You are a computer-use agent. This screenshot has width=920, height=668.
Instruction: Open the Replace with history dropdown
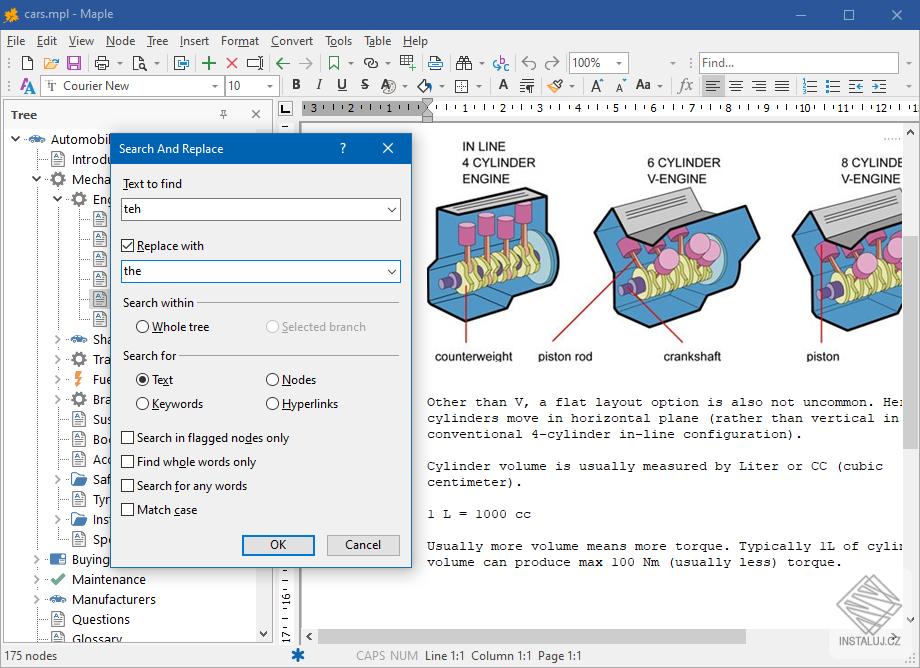pos(391,272)
